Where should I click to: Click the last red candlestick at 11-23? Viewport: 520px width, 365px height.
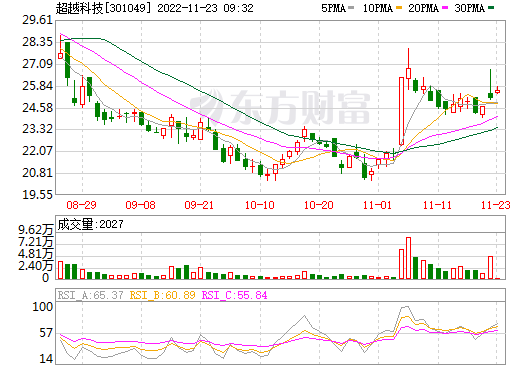[x=497, y=91]
